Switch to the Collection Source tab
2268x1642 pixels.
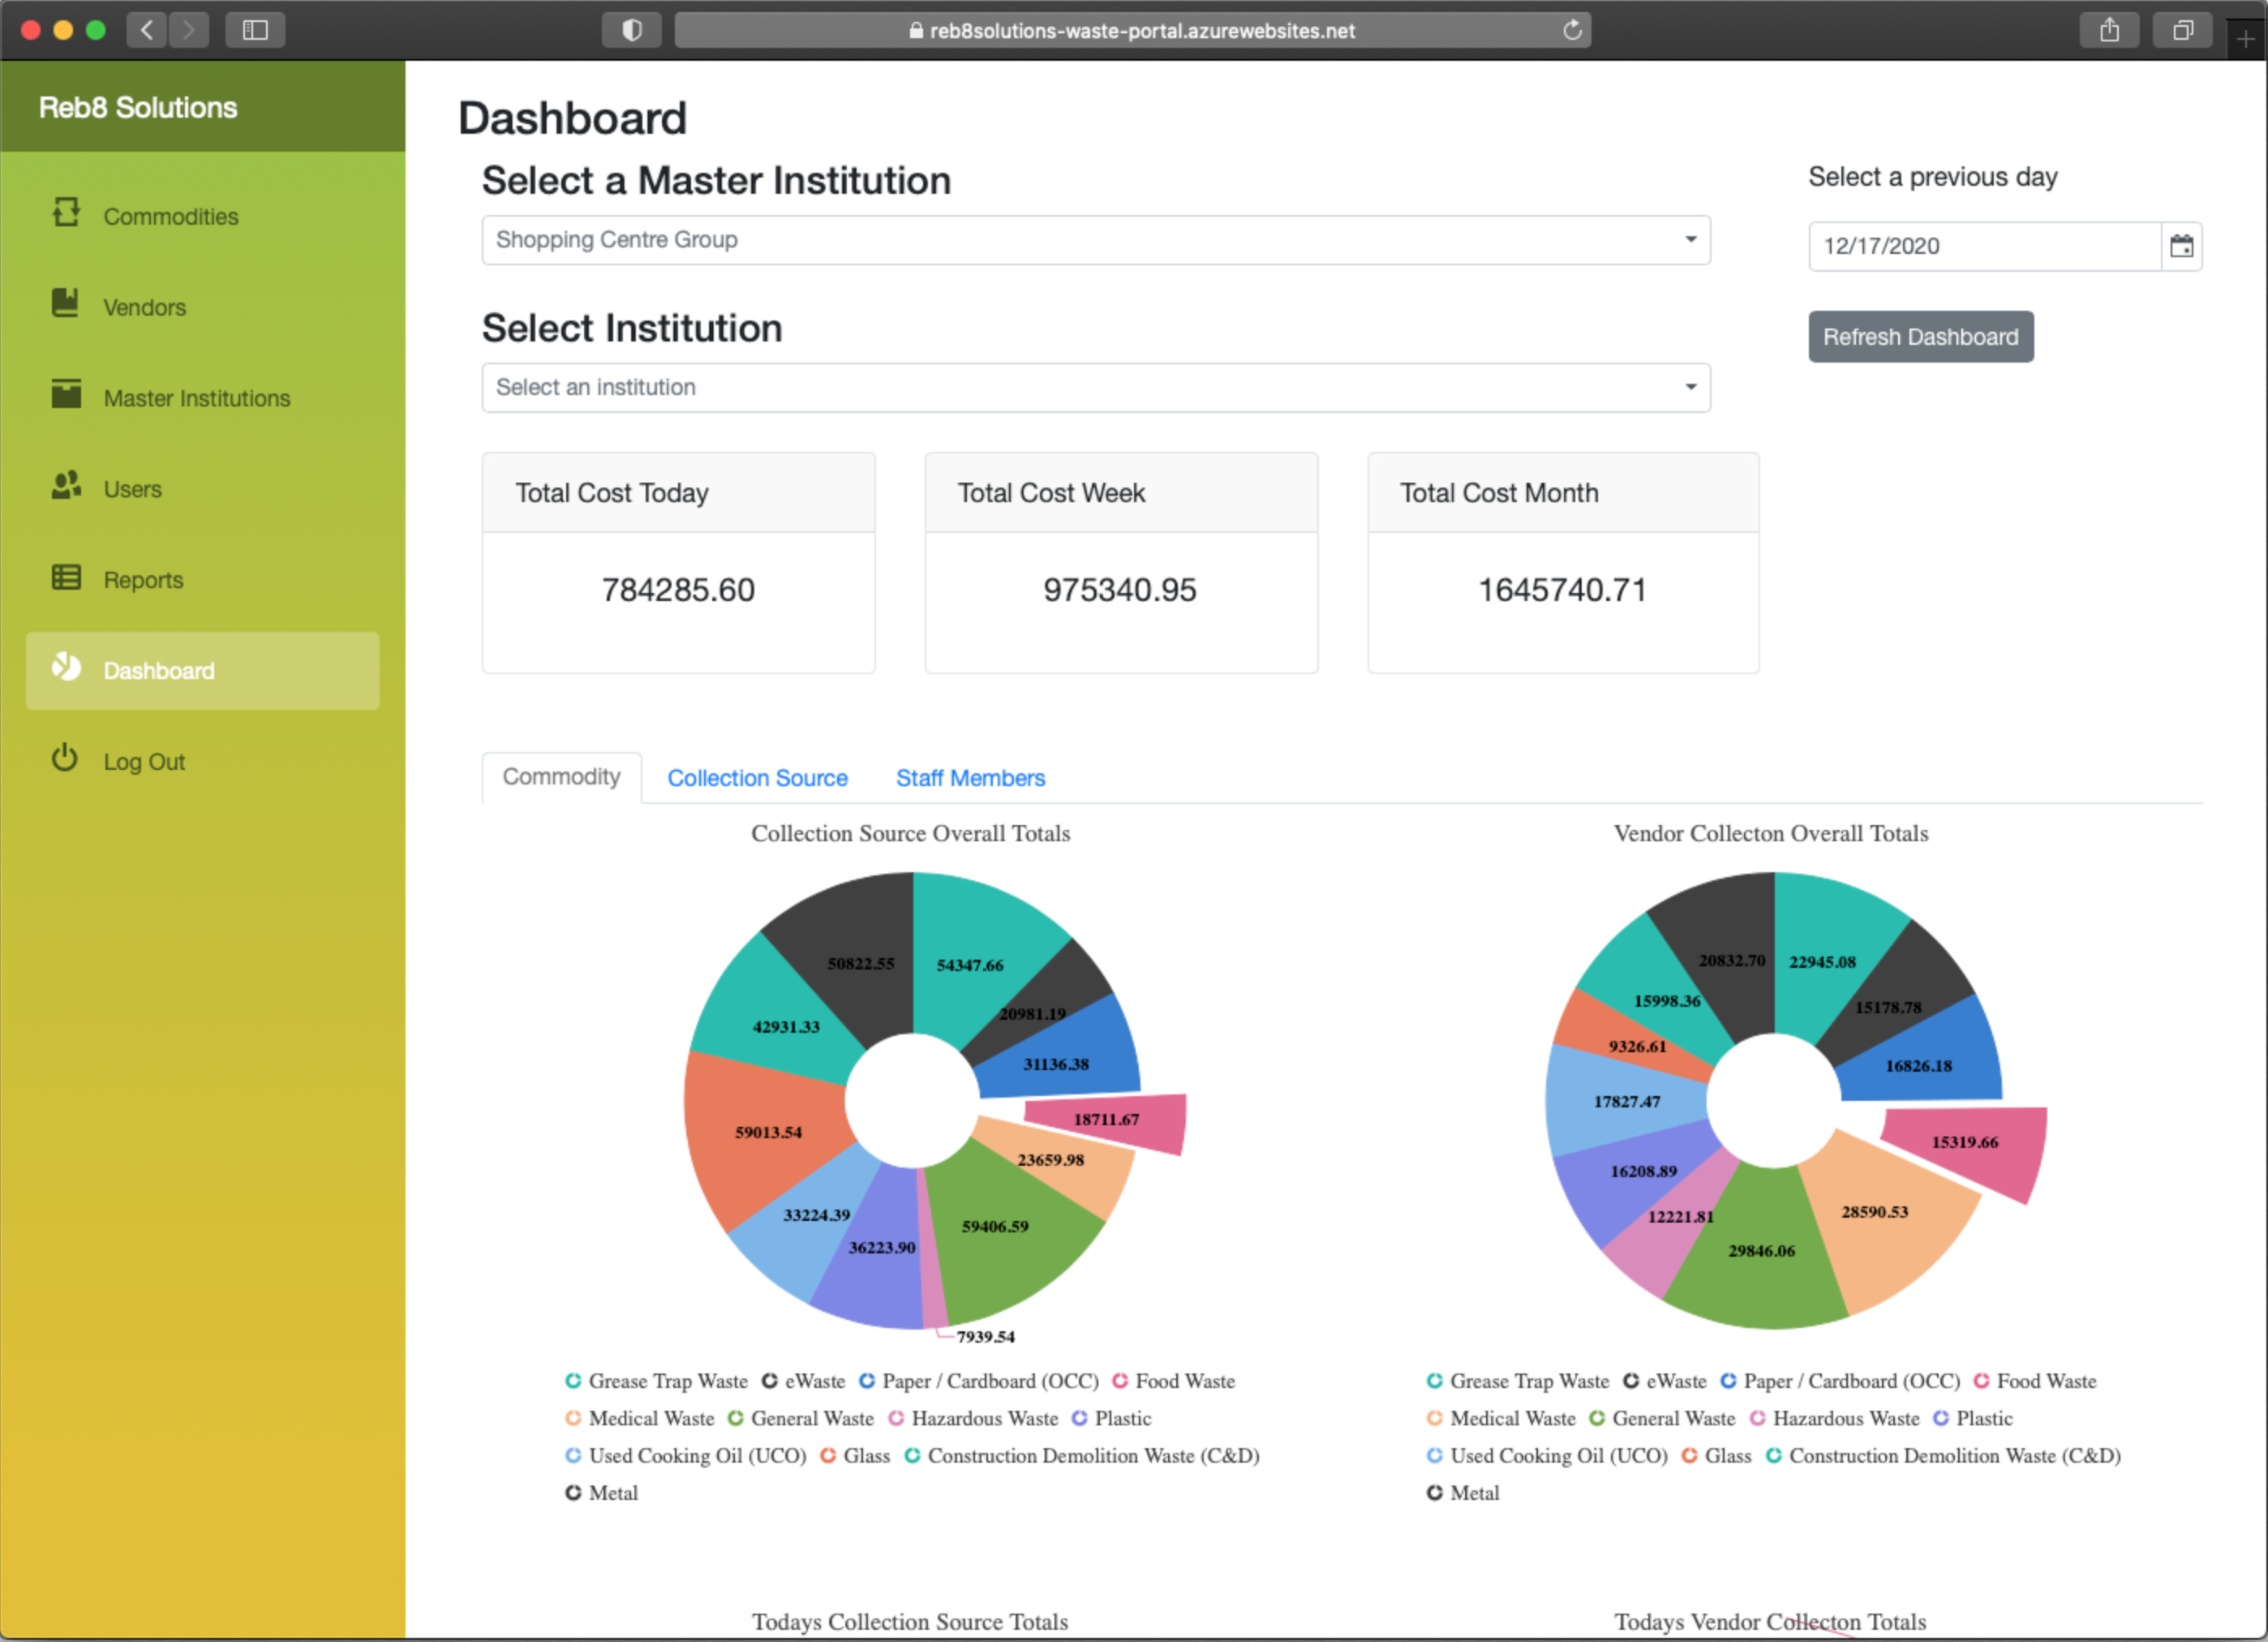click(x=757, y=778)
